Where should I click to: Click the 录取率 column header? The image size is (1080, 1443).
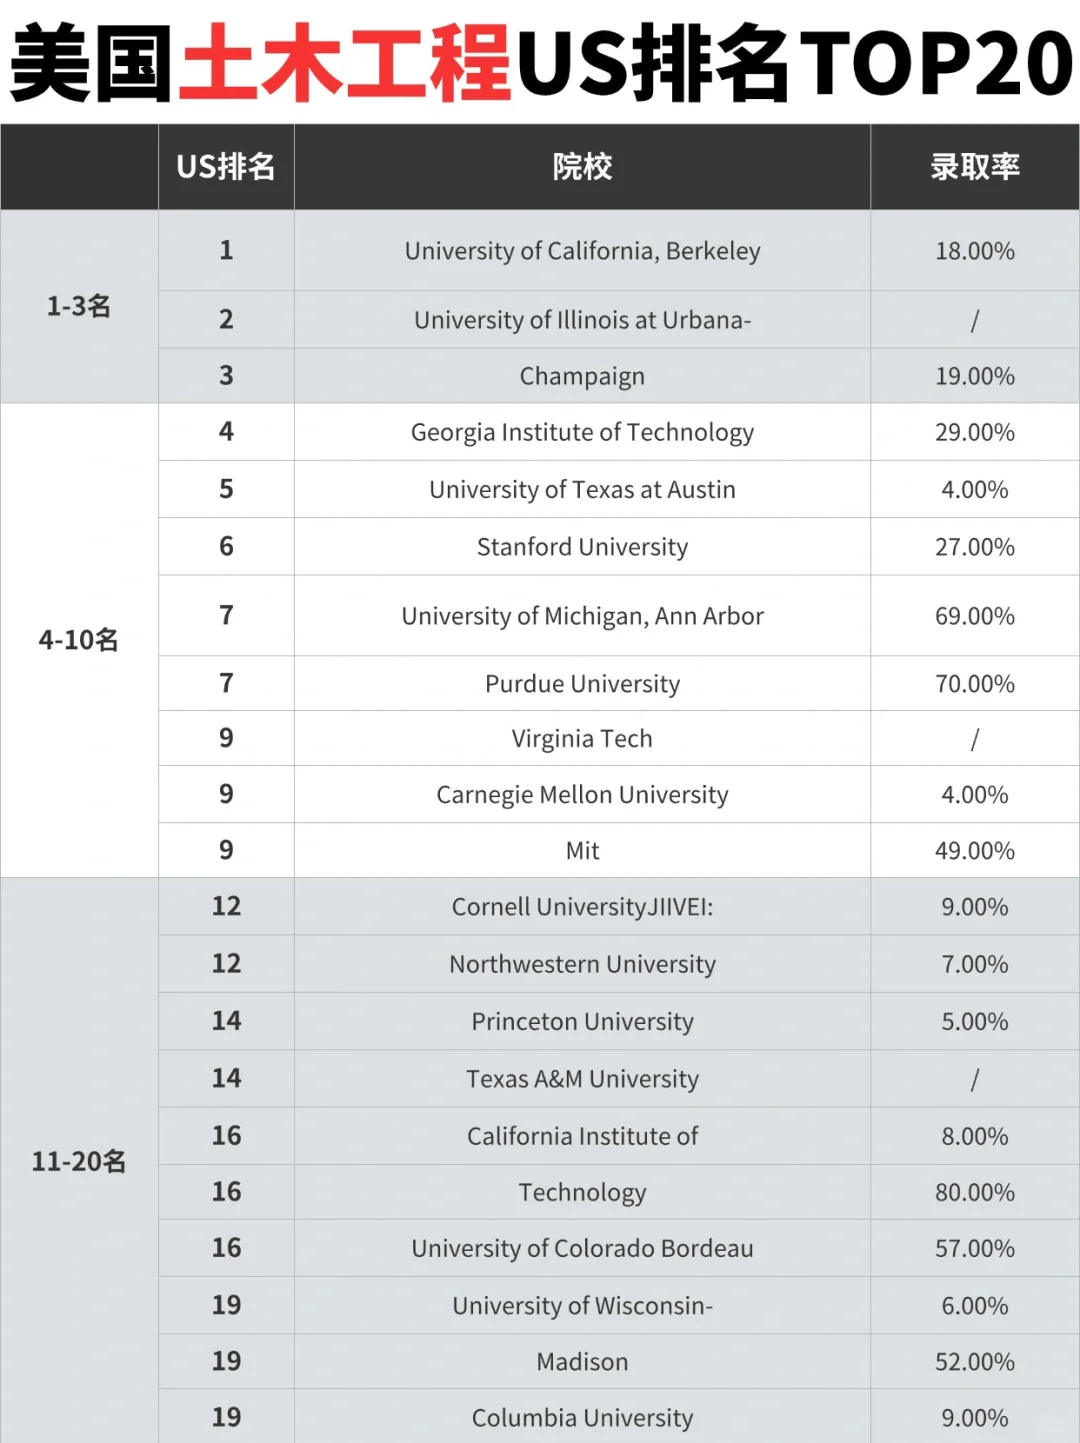[x=975, y=167]
